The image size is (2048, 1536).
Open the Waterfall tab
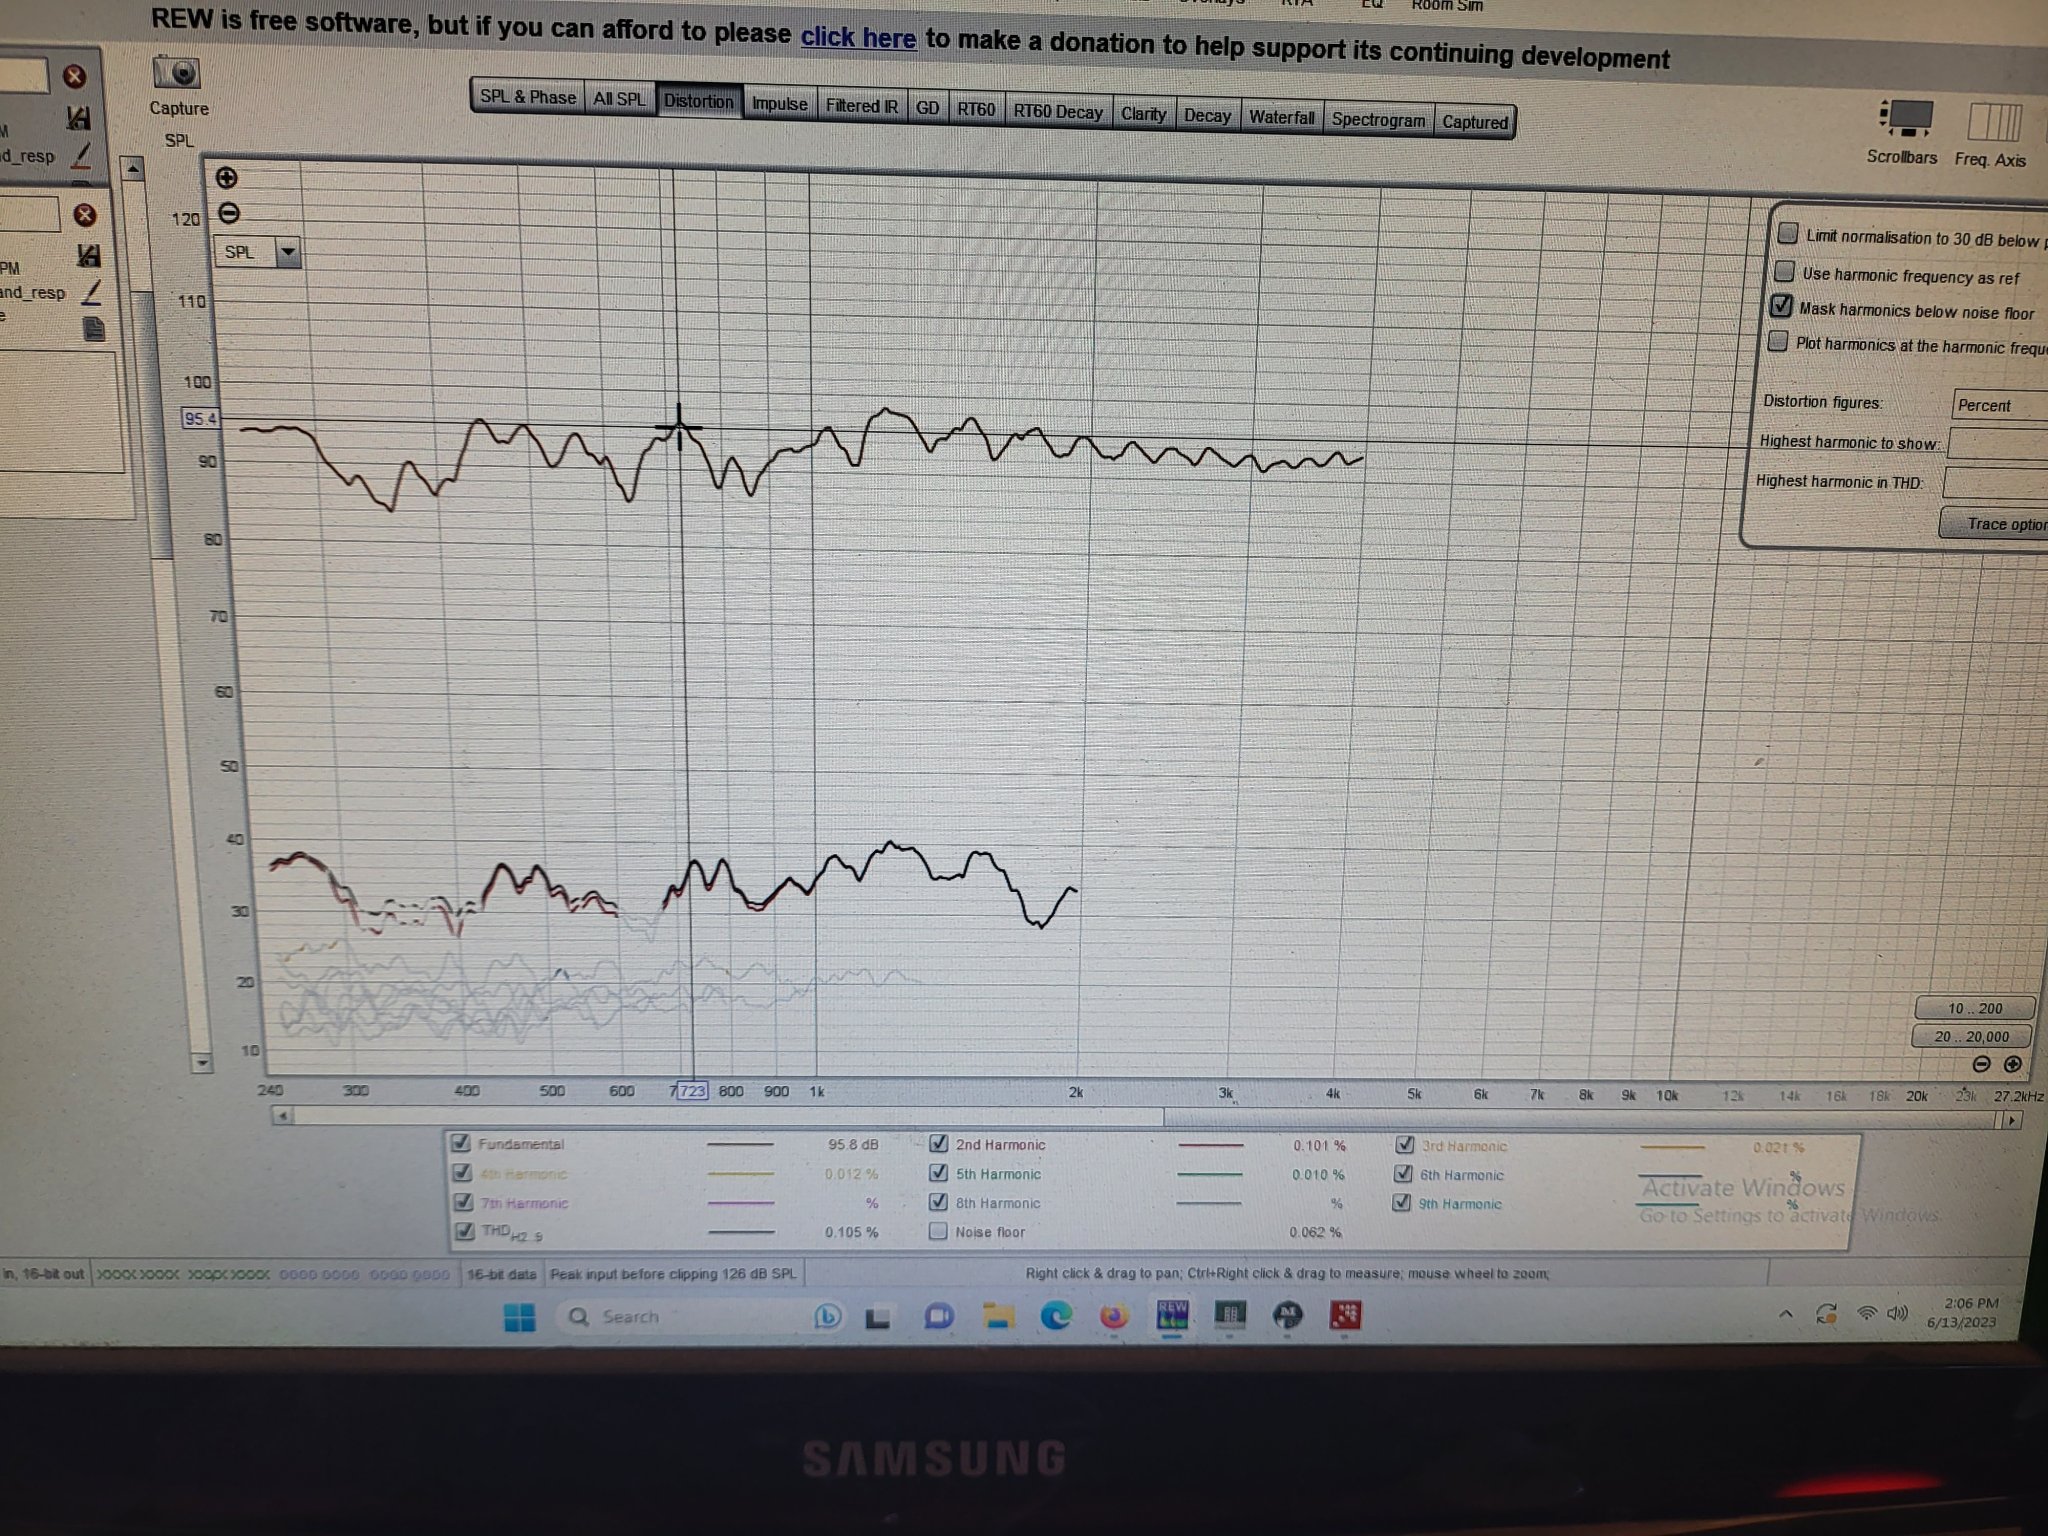point(1281,117)
